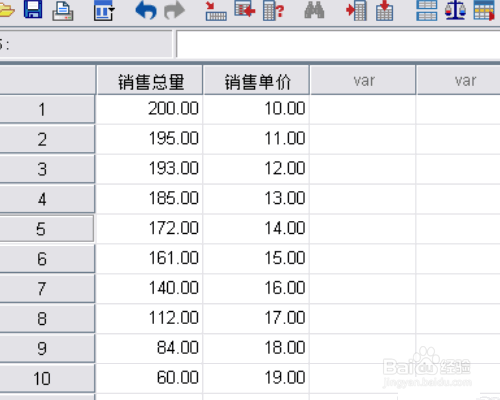Open the Go to Case tool
The image size is (500, 400).
coord(216,11)
